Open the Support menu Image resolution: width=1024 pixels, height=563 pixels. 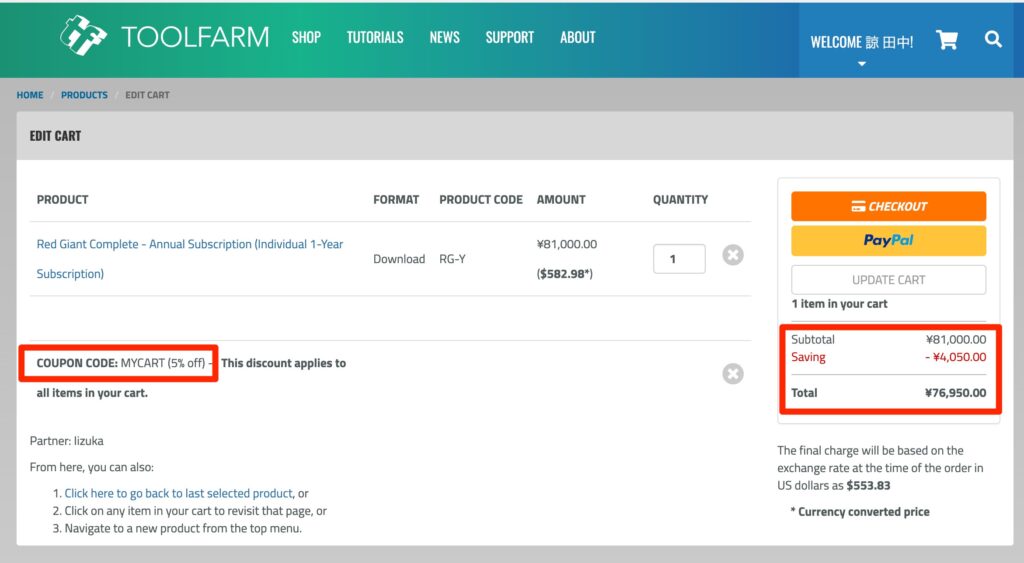click(510, 37)
